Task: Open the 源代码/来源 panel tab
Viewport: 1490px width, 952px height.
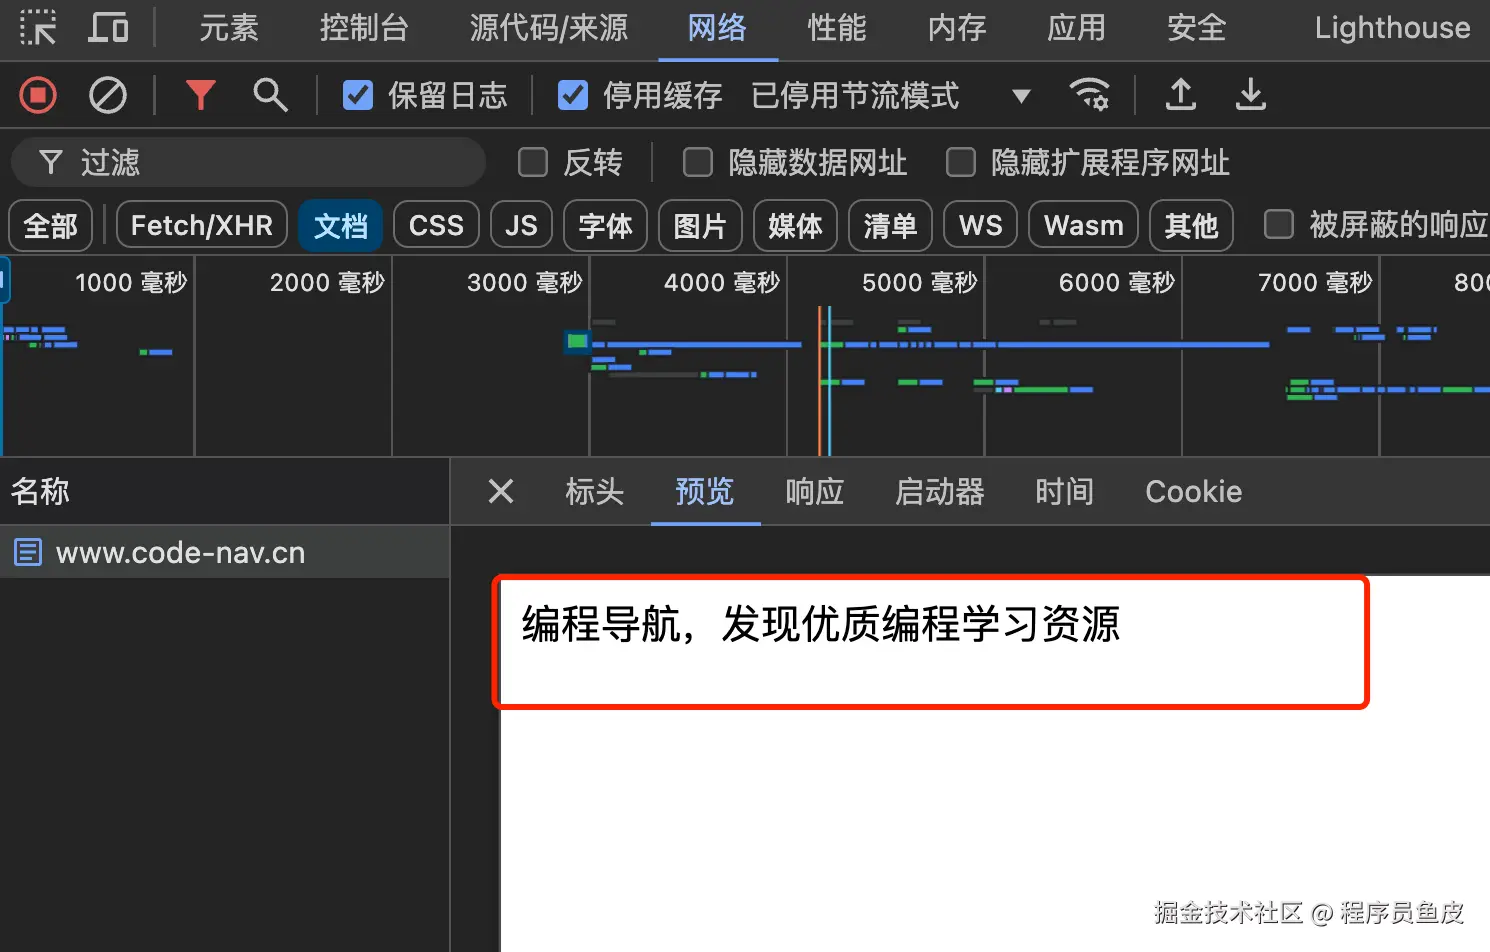Action: click(x=549, y=28)
